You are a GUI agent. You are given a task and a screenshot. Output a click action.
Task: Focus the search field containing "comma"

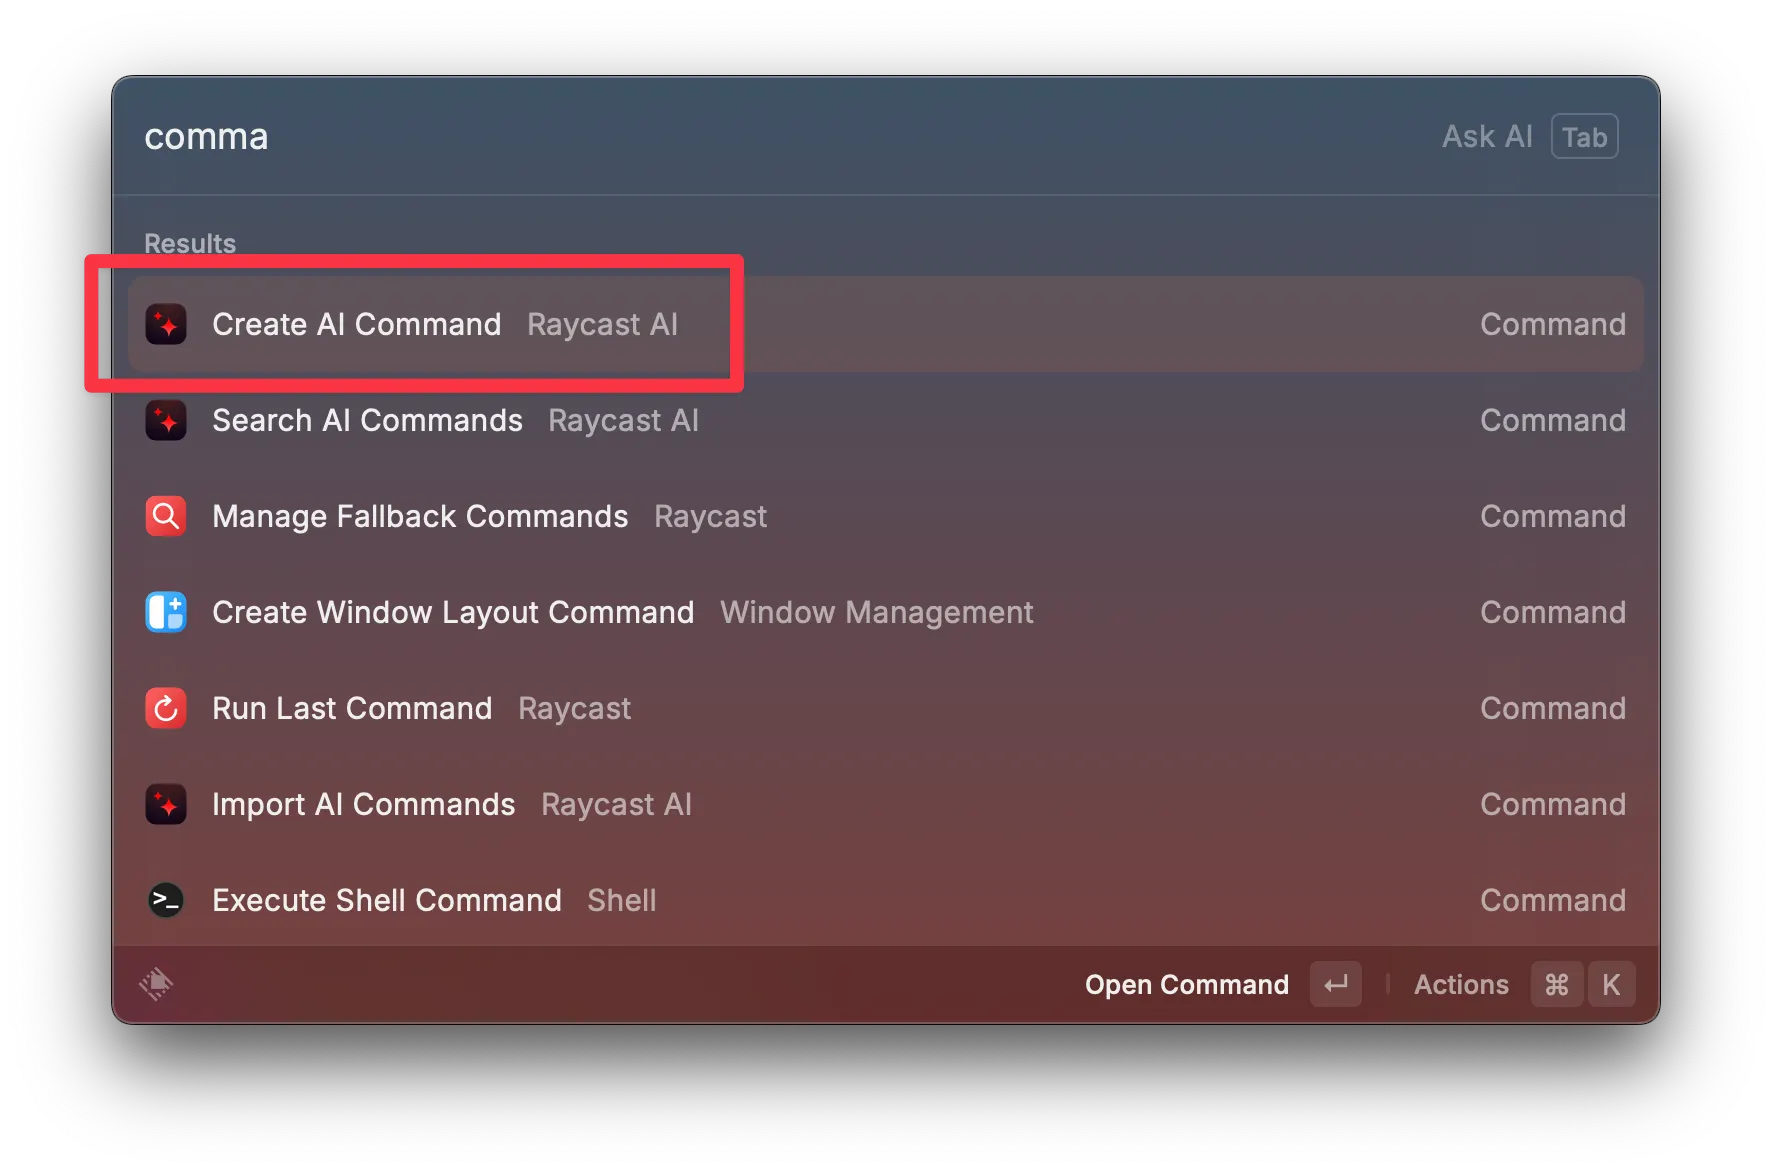[x=780, y=136]
